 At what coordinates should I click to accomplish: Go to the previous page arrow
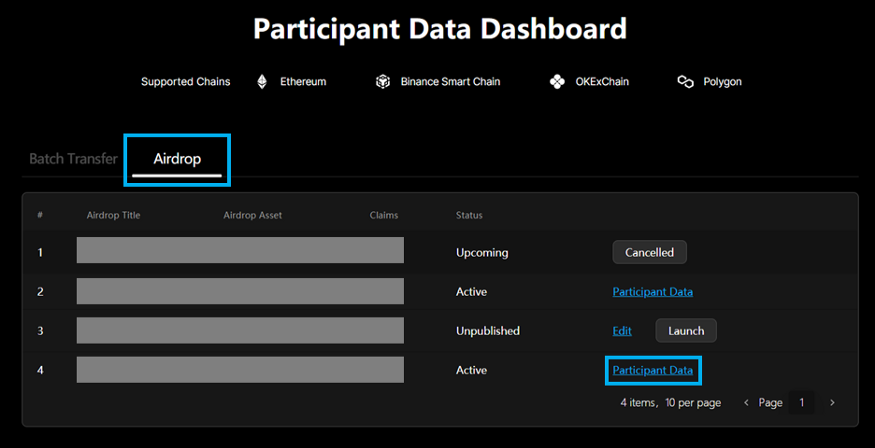(x=746, y=403)
